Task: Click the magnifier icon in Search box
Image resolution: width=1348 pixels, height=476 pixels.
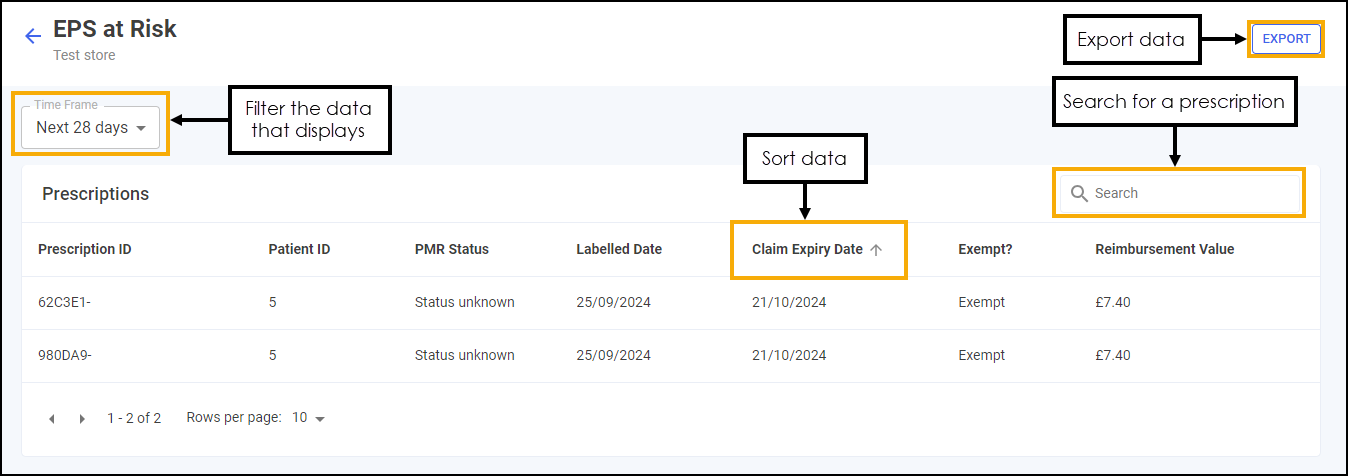Action: coord(1079,193)
